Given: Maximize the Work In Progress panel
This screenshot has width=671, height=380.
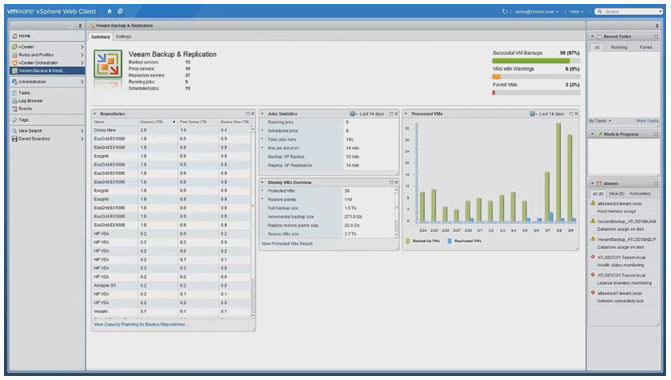Looking at the screenshot, I should (x=656, y=134).
